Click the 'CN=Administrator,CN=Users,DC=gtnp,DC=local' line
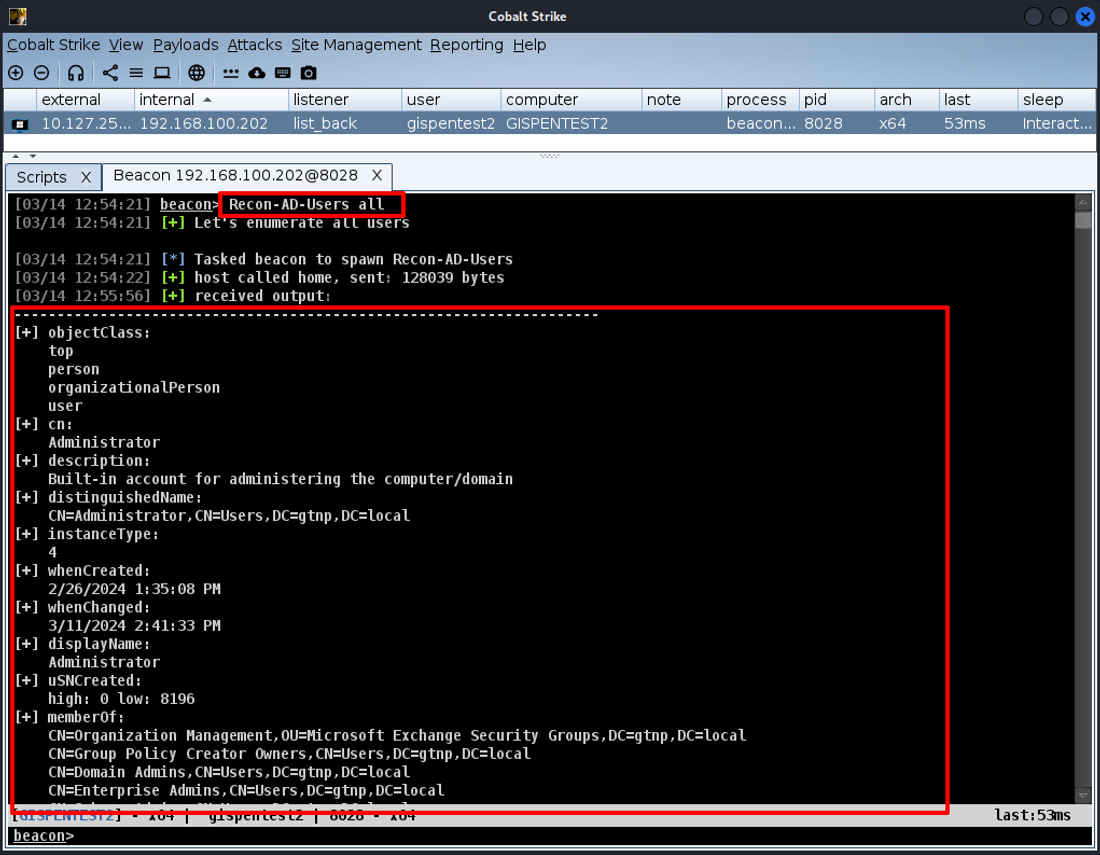1100x855 pixels. tap(229, 516)
